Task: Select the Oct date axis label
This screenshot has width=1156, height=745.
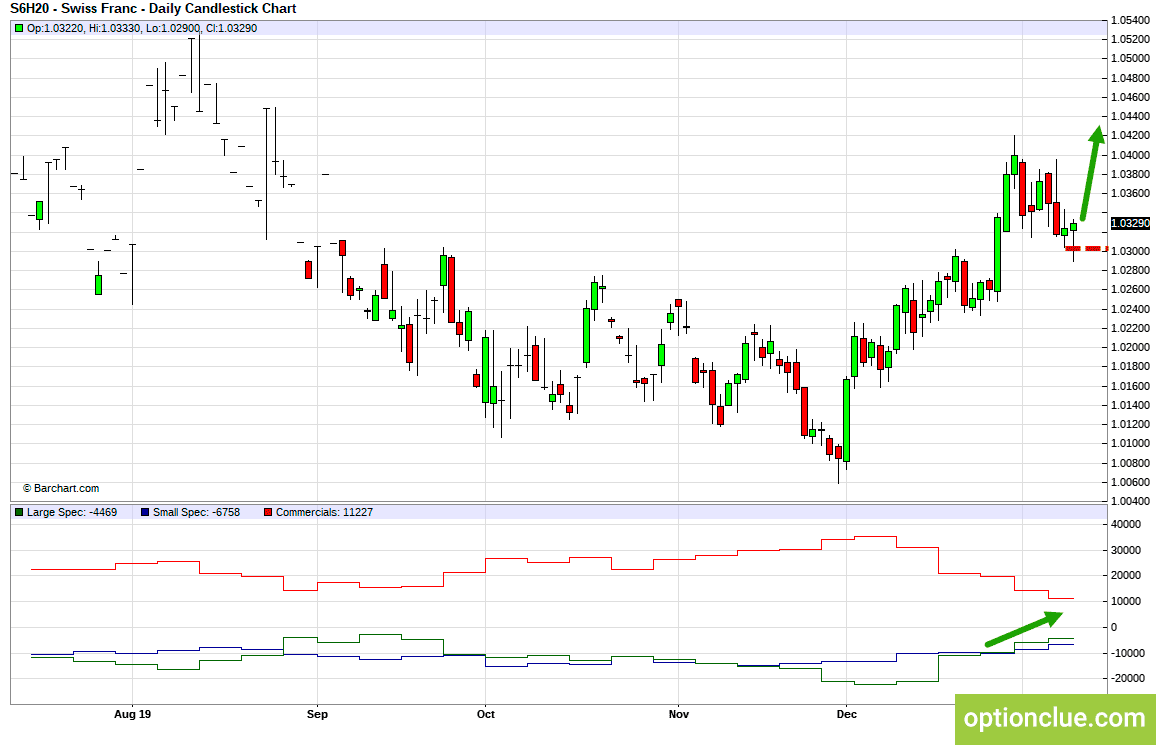Action: click(486, 714)
